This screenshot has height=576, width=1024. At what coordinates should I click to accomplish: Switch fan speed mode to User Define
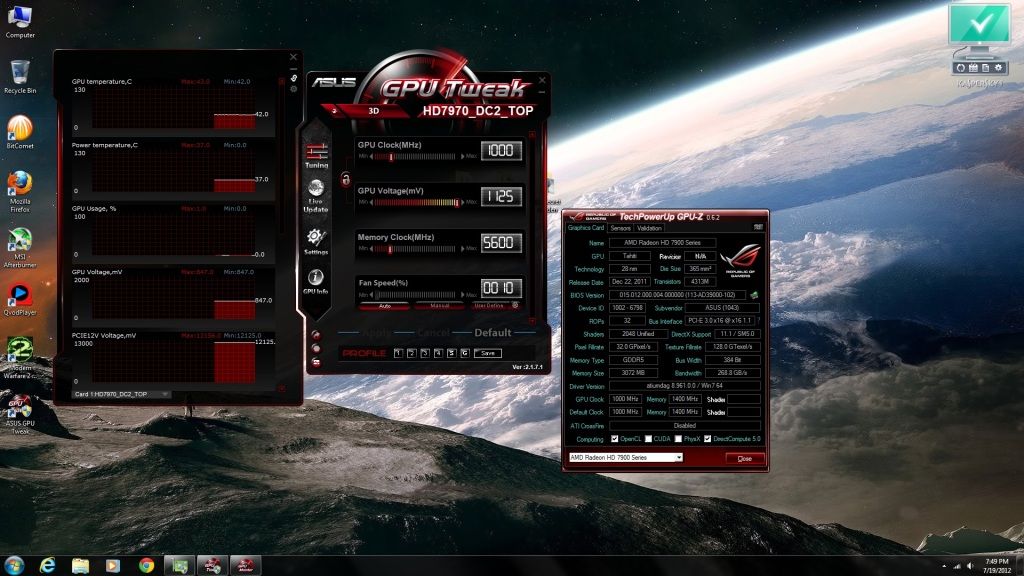click(489, 306)
